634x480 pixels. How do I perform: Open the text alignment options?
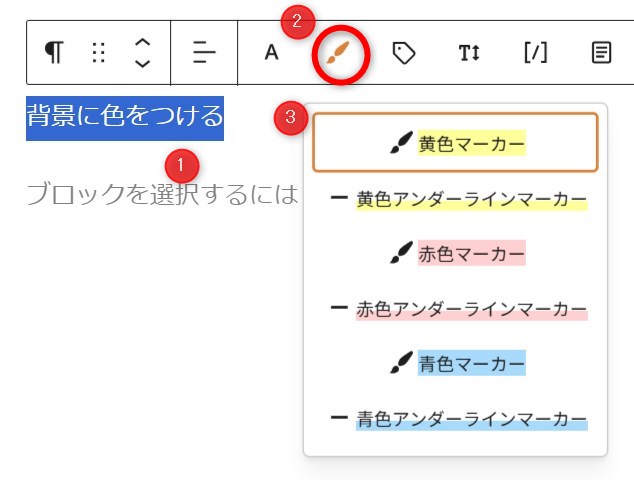point(204,53)
